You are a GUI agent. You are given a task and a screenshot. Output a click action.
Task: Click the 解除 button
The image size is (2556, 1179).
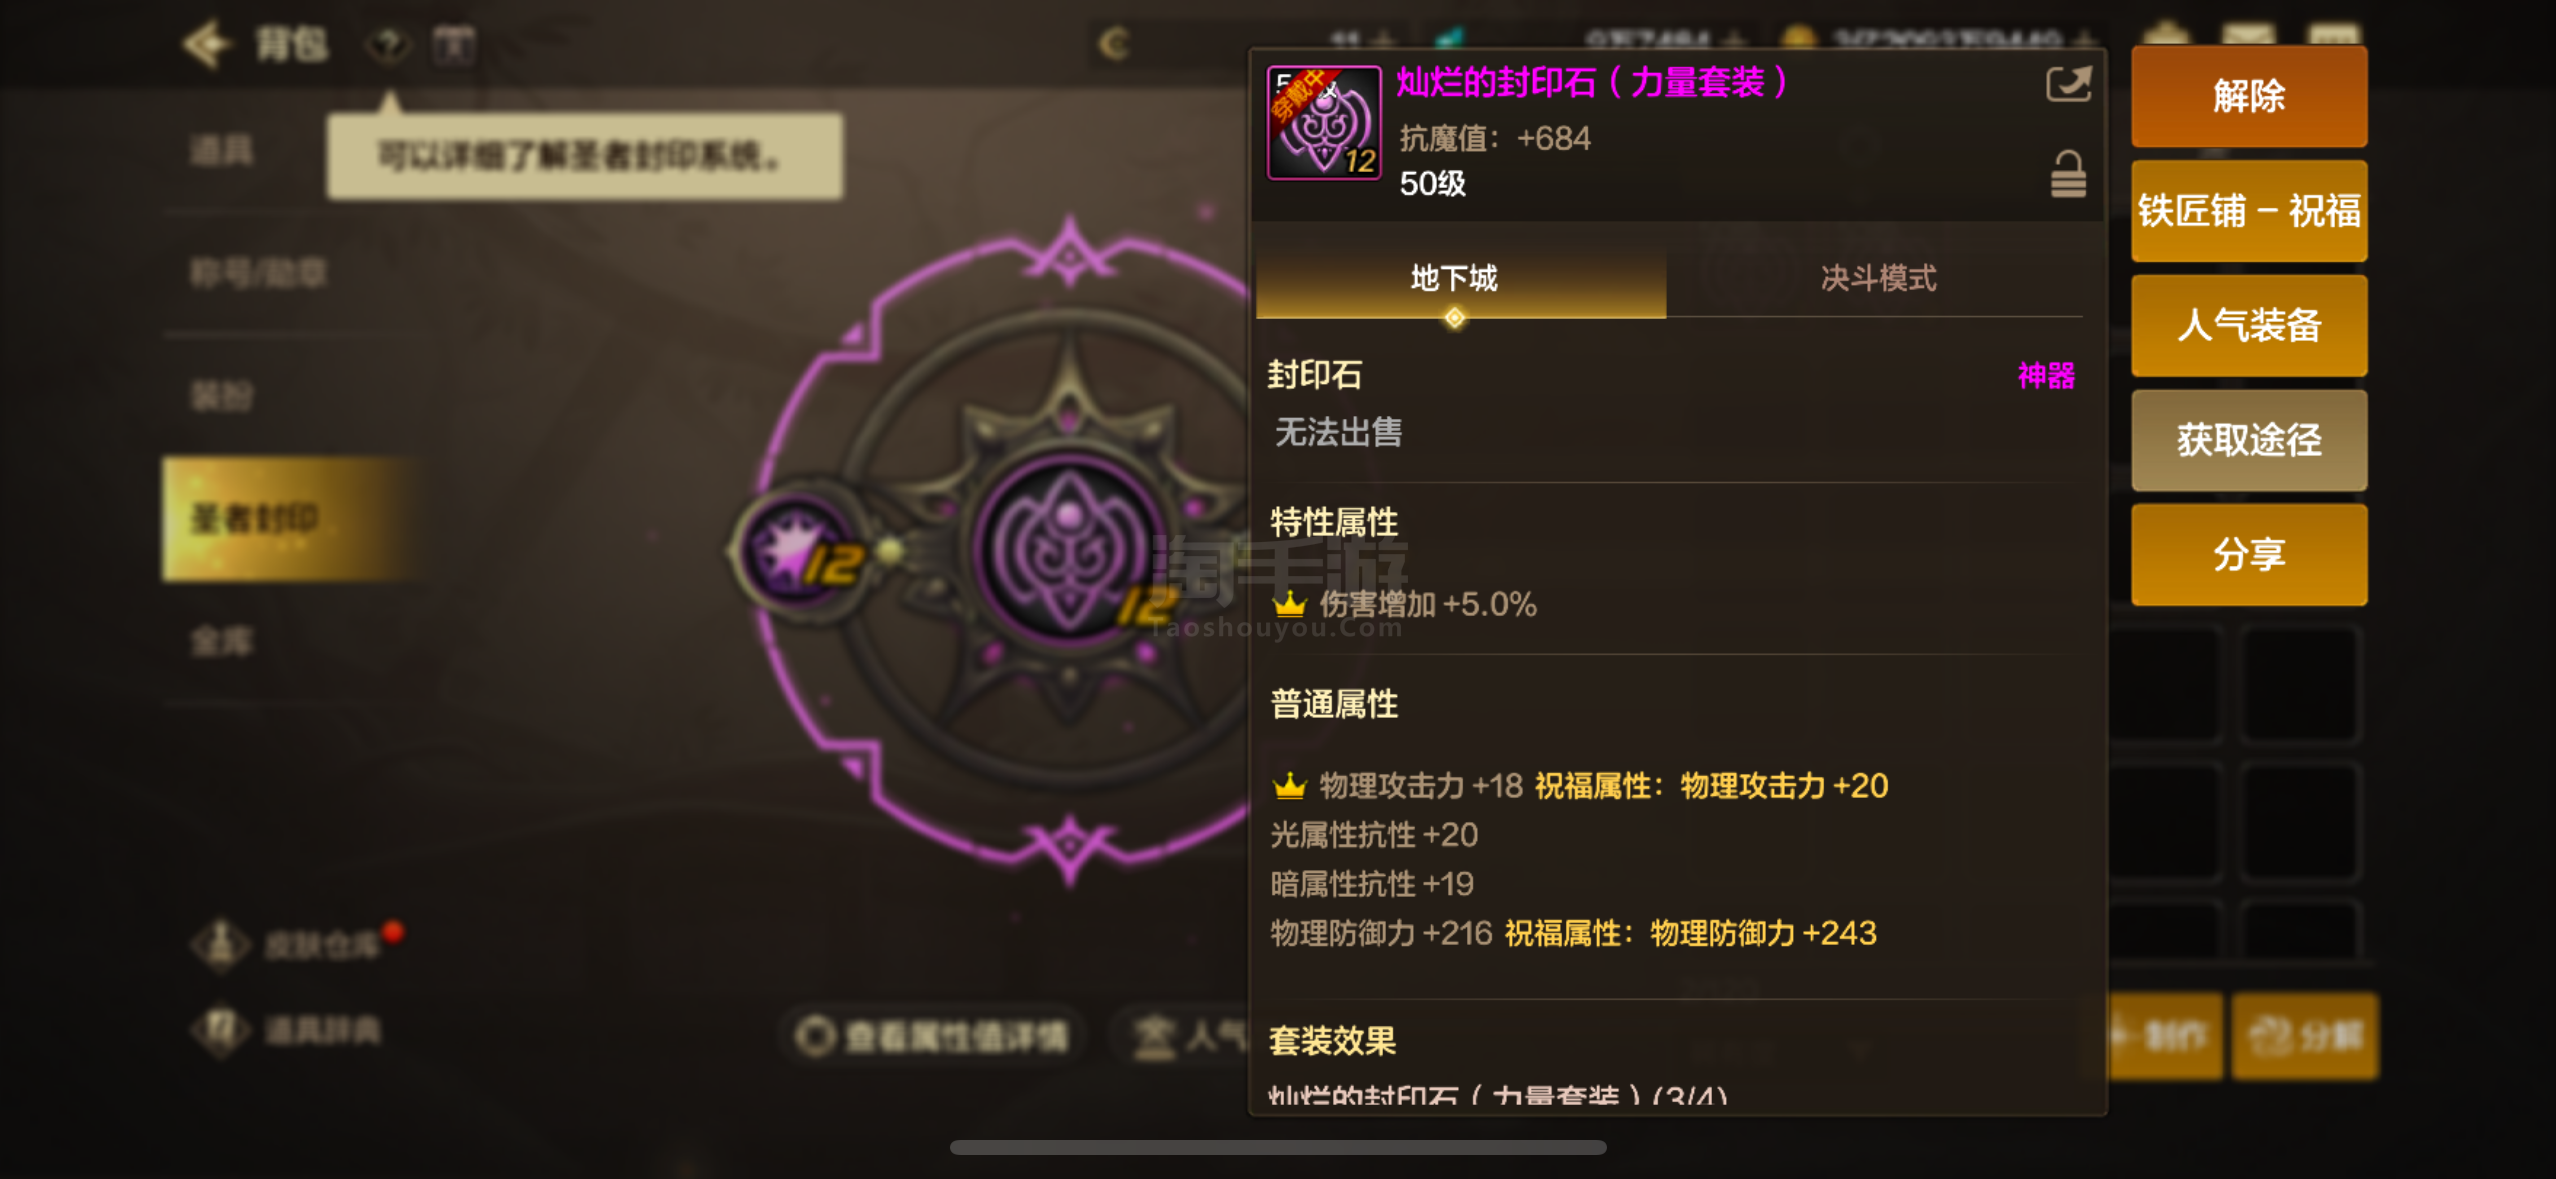[x=2248, y=96]
